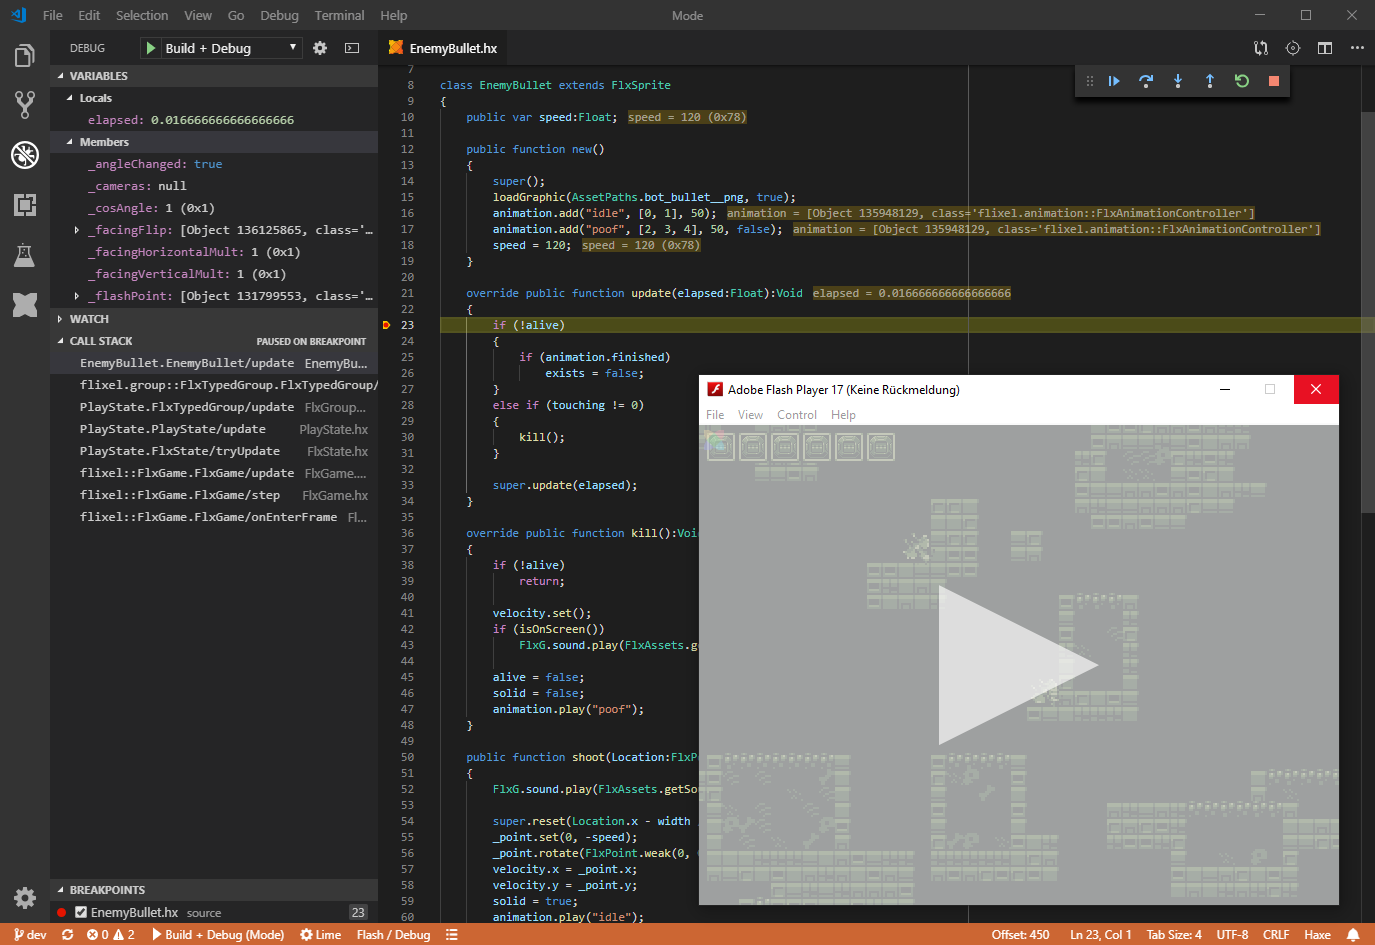Viewport: 1375px width, 945px height.
Task: Select the elapsed local variable value
Action: (x=222, y=120)
